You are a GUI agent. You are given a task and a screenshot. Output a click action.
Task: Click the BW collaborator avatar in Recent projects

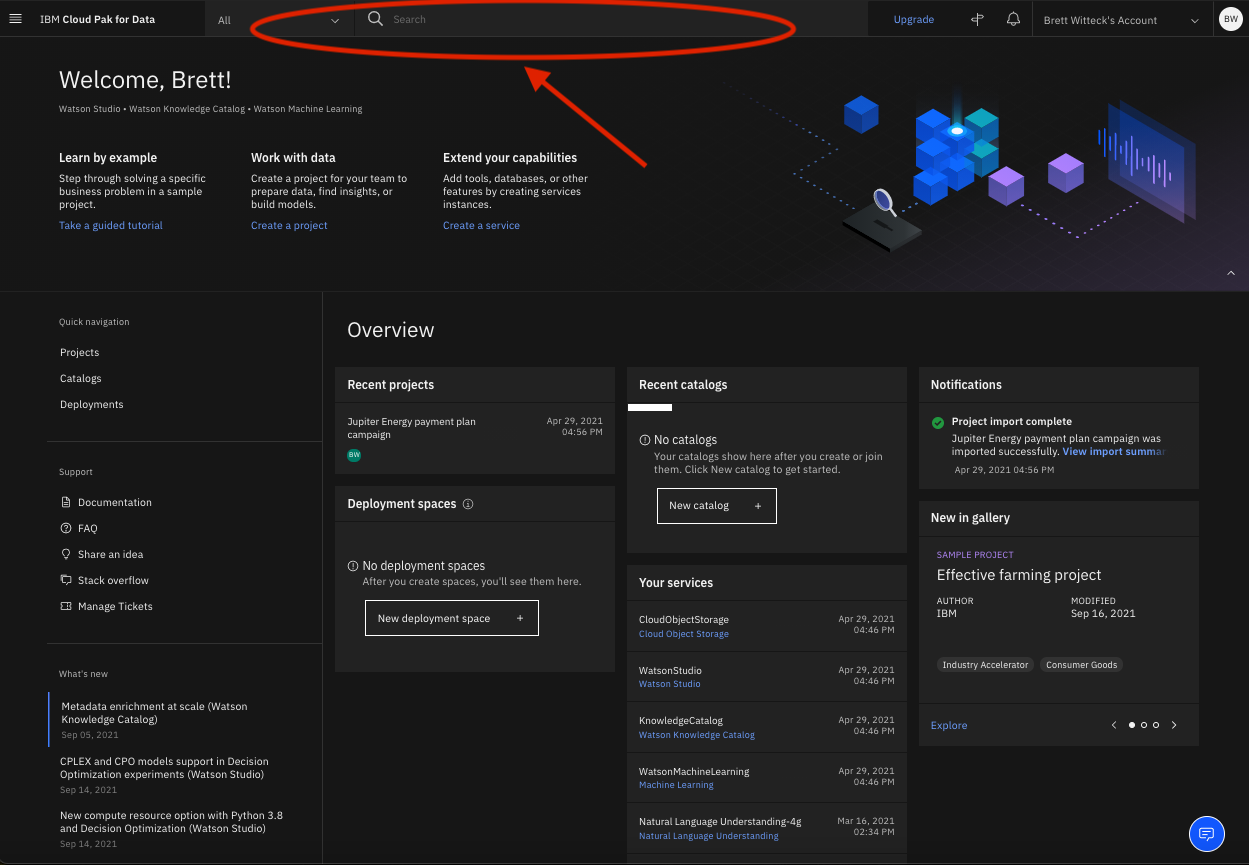[x=354, y=455]
